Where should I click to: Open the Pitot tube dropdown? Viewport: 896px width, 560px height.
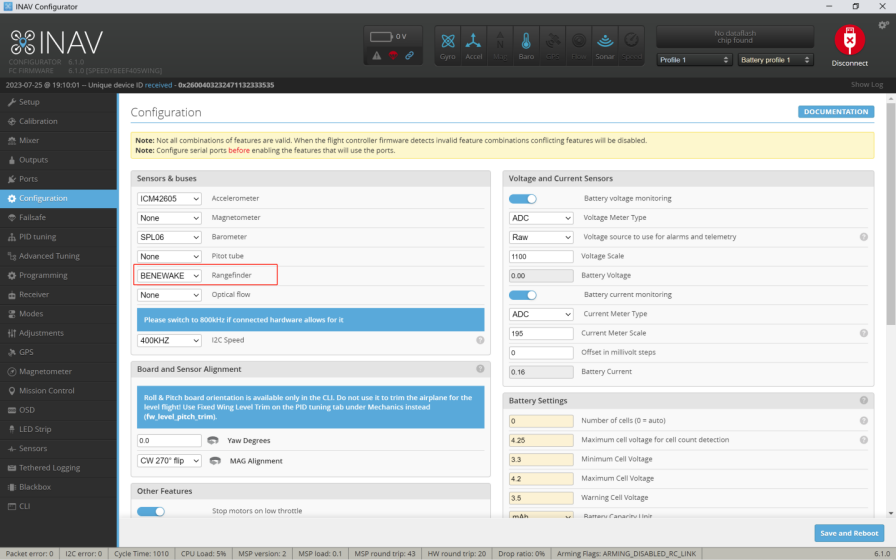[x=169, y=257]
